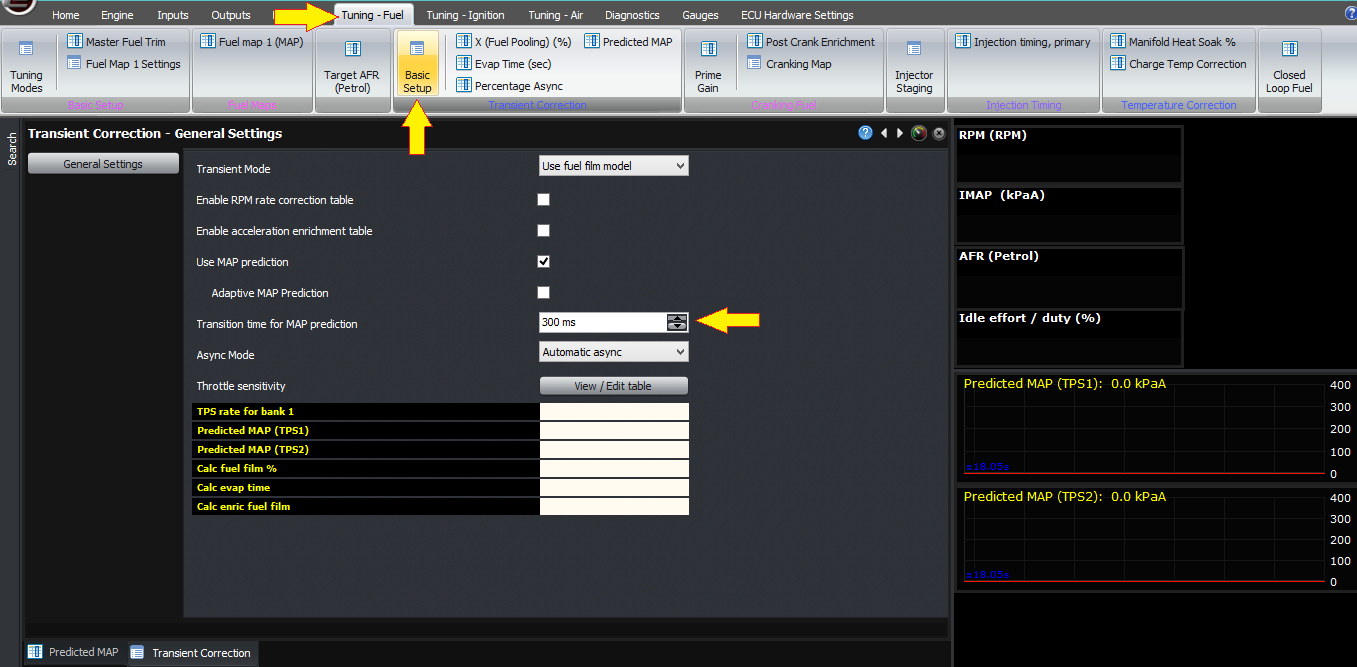Open Evap Time (sec) table
Image resolution: width=1357 pixels, height=667 pixels.
tap(503, 64)
